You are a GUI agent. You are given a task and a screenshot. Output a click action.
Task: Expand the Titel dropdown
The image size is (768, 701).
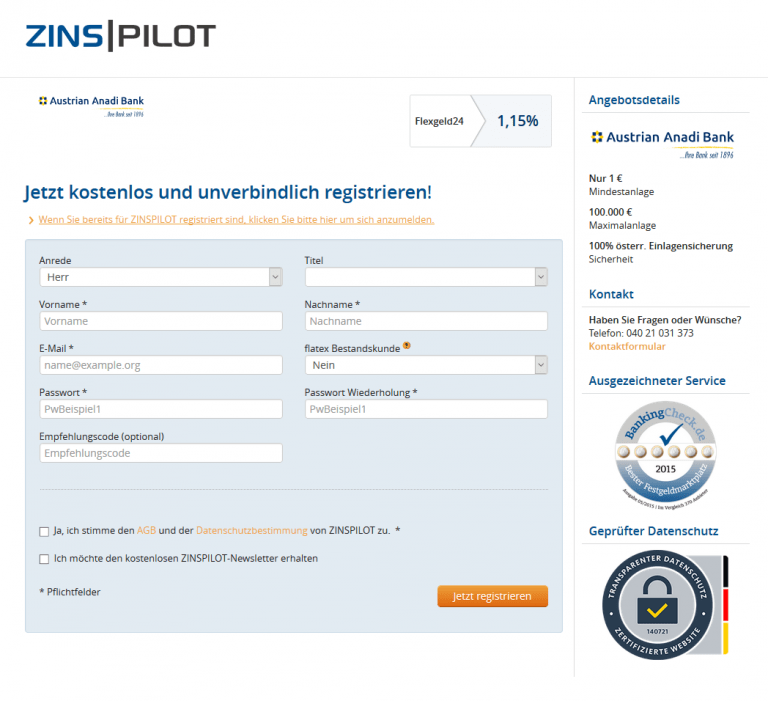426,277
